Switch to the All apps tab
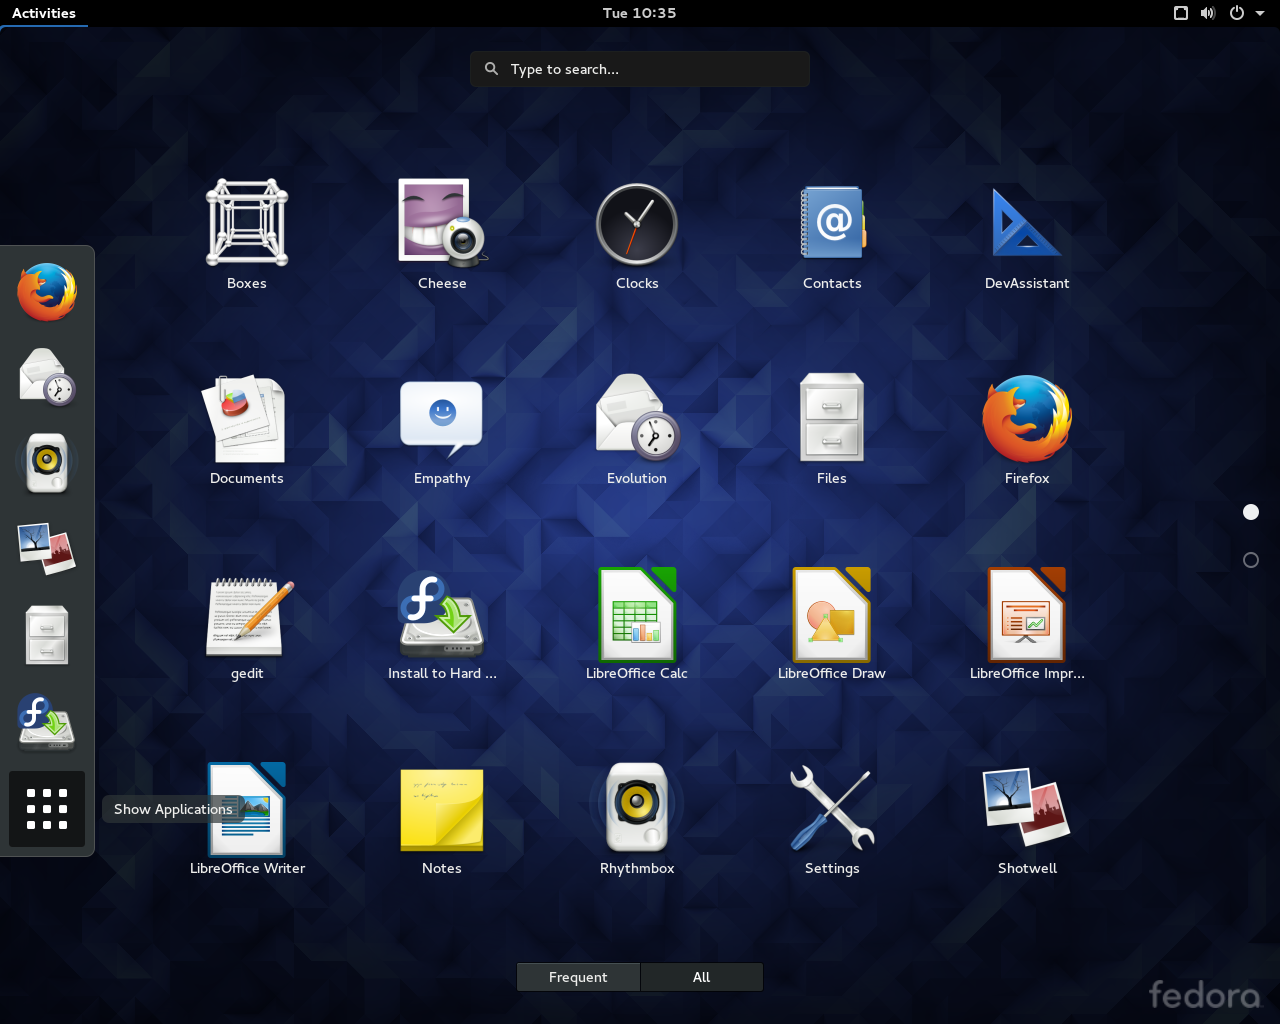This screenshot has height=1024, width=1280. (x=702, y=977)
